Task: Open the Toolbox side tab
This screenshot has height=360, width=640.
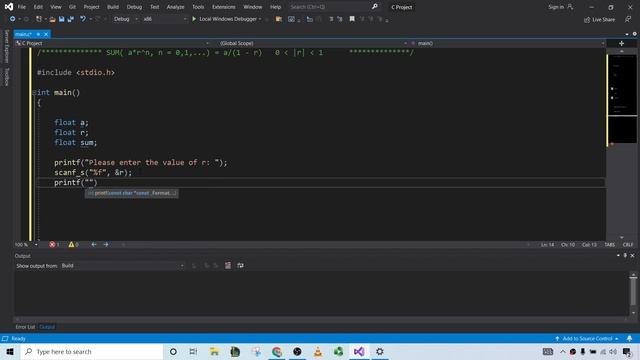Action: (6, 77)
